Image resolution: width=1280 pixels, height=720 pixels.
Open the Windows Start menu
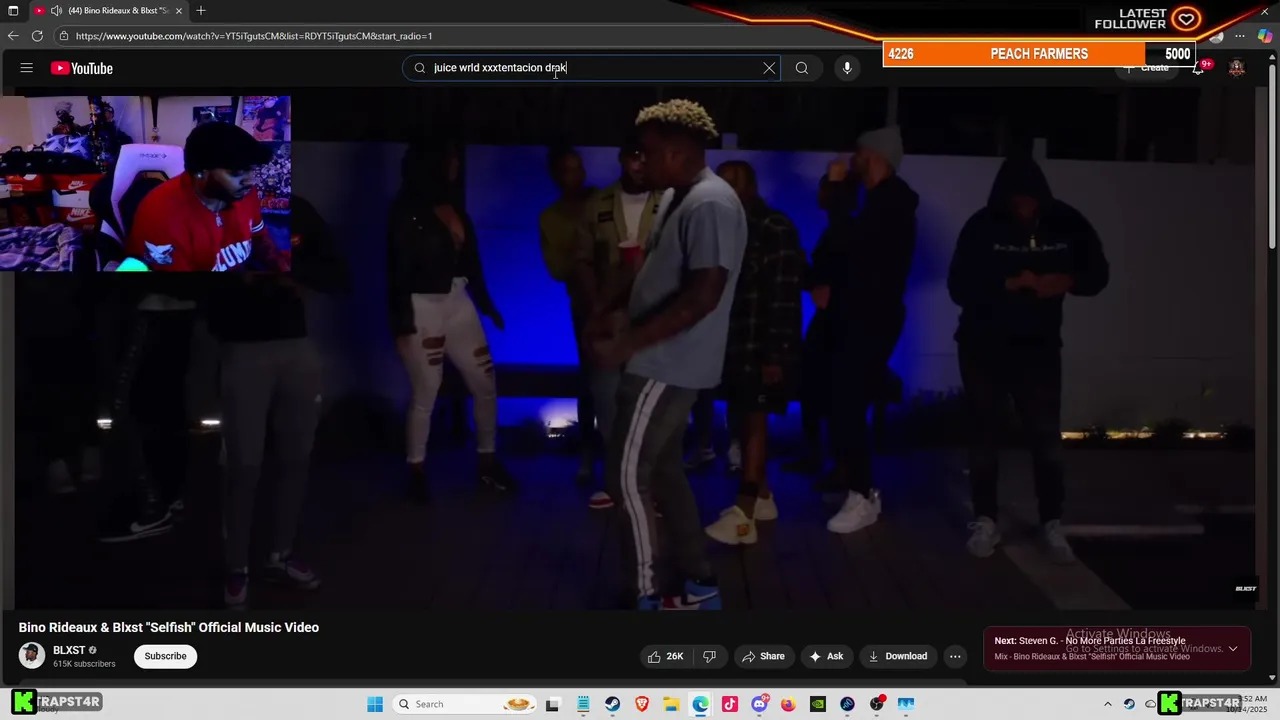click(375, 704)
